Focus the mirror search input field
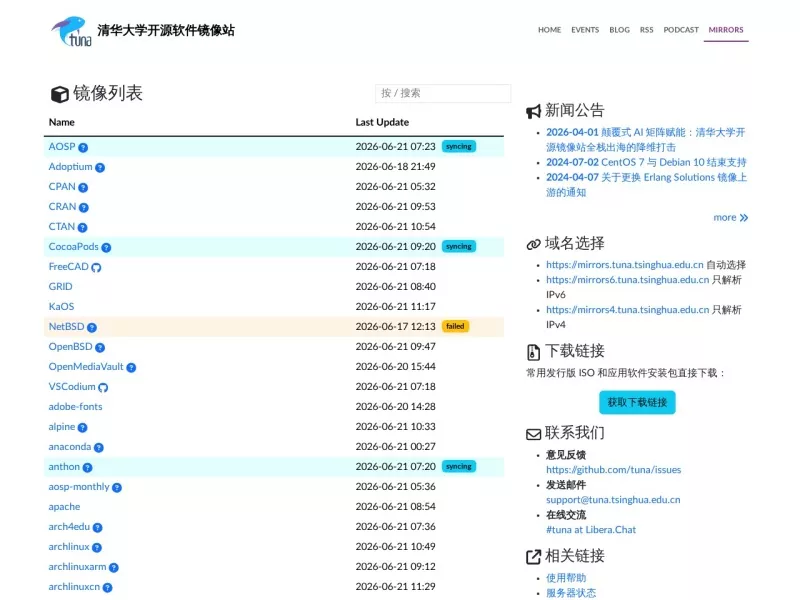 point(443,93)
